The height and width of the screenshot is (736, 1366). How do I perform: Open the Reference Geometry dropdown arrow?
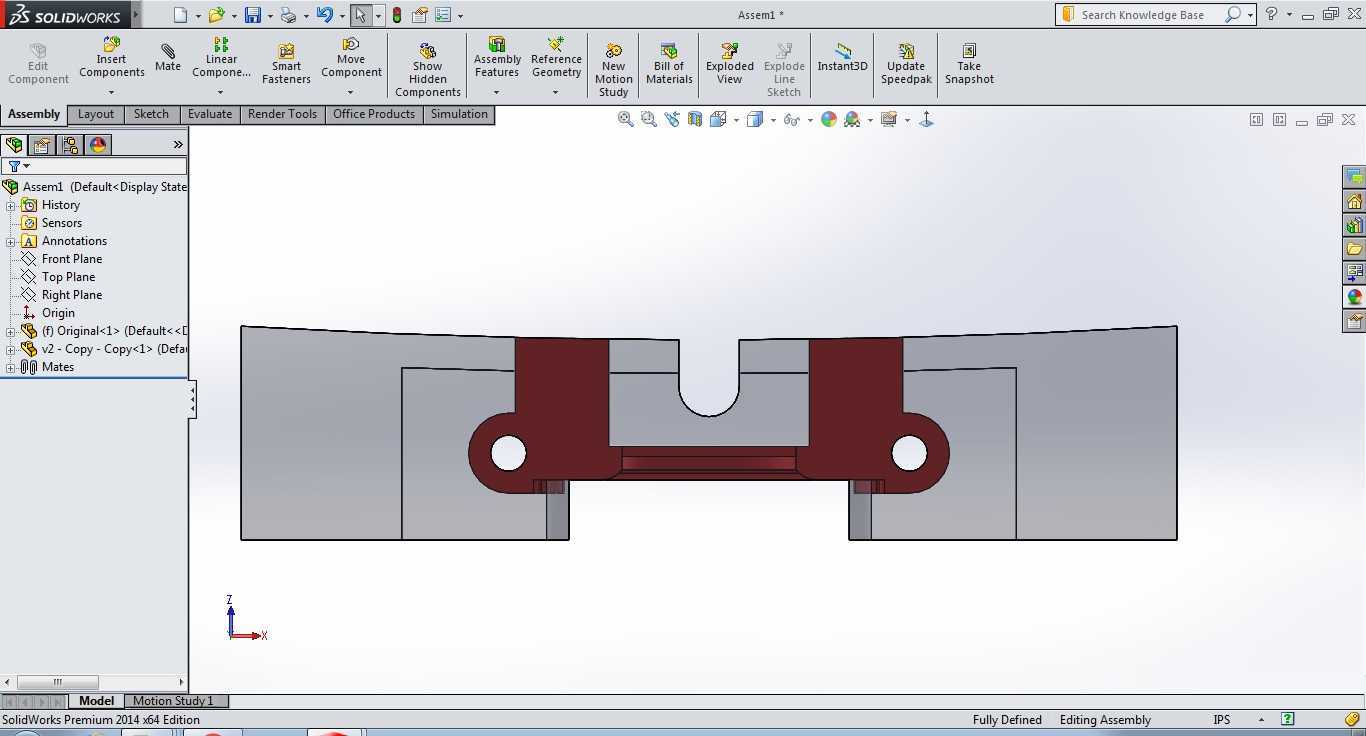click(x=556, y=93)
